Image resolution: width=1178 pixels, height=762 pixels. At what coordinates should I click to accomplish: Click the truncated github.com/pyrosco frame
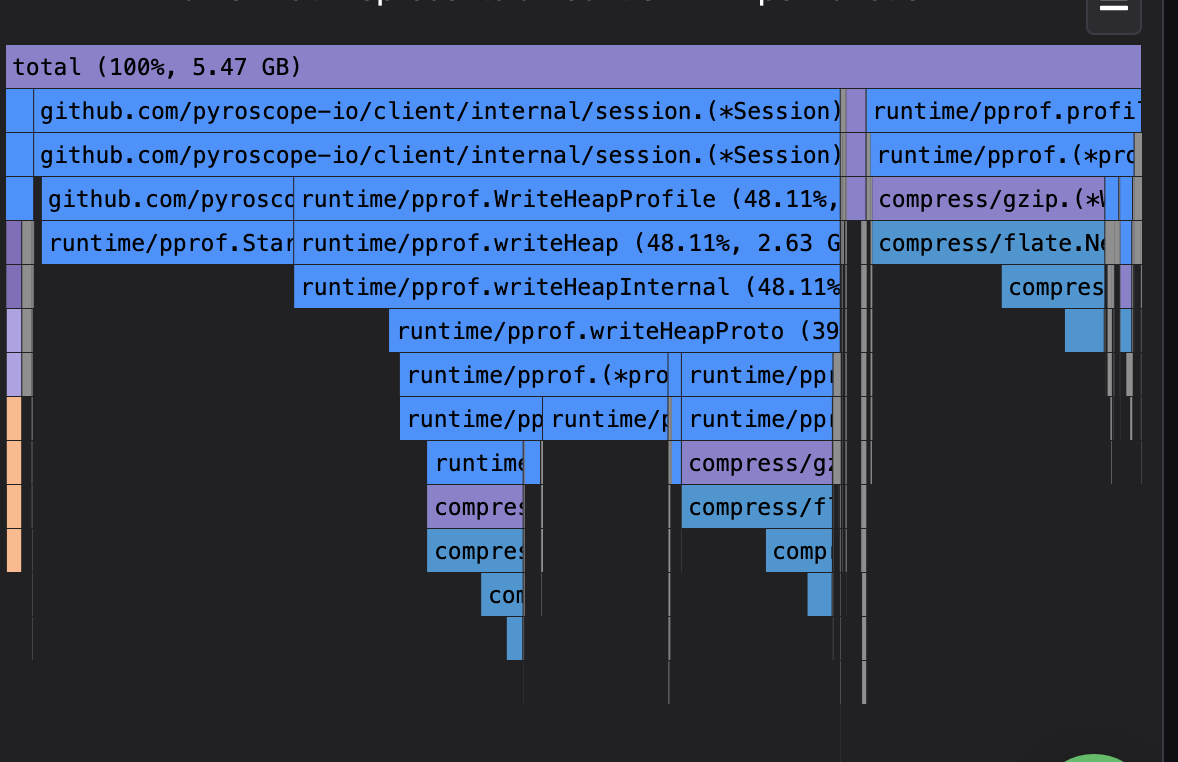165,199
